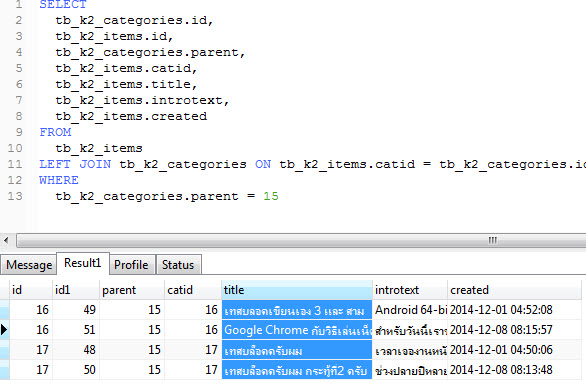Image resolution: width=586 pixels, height=386 pixels.
Task: Click the WHERE keyword in line 12
Action: [59, 180]
